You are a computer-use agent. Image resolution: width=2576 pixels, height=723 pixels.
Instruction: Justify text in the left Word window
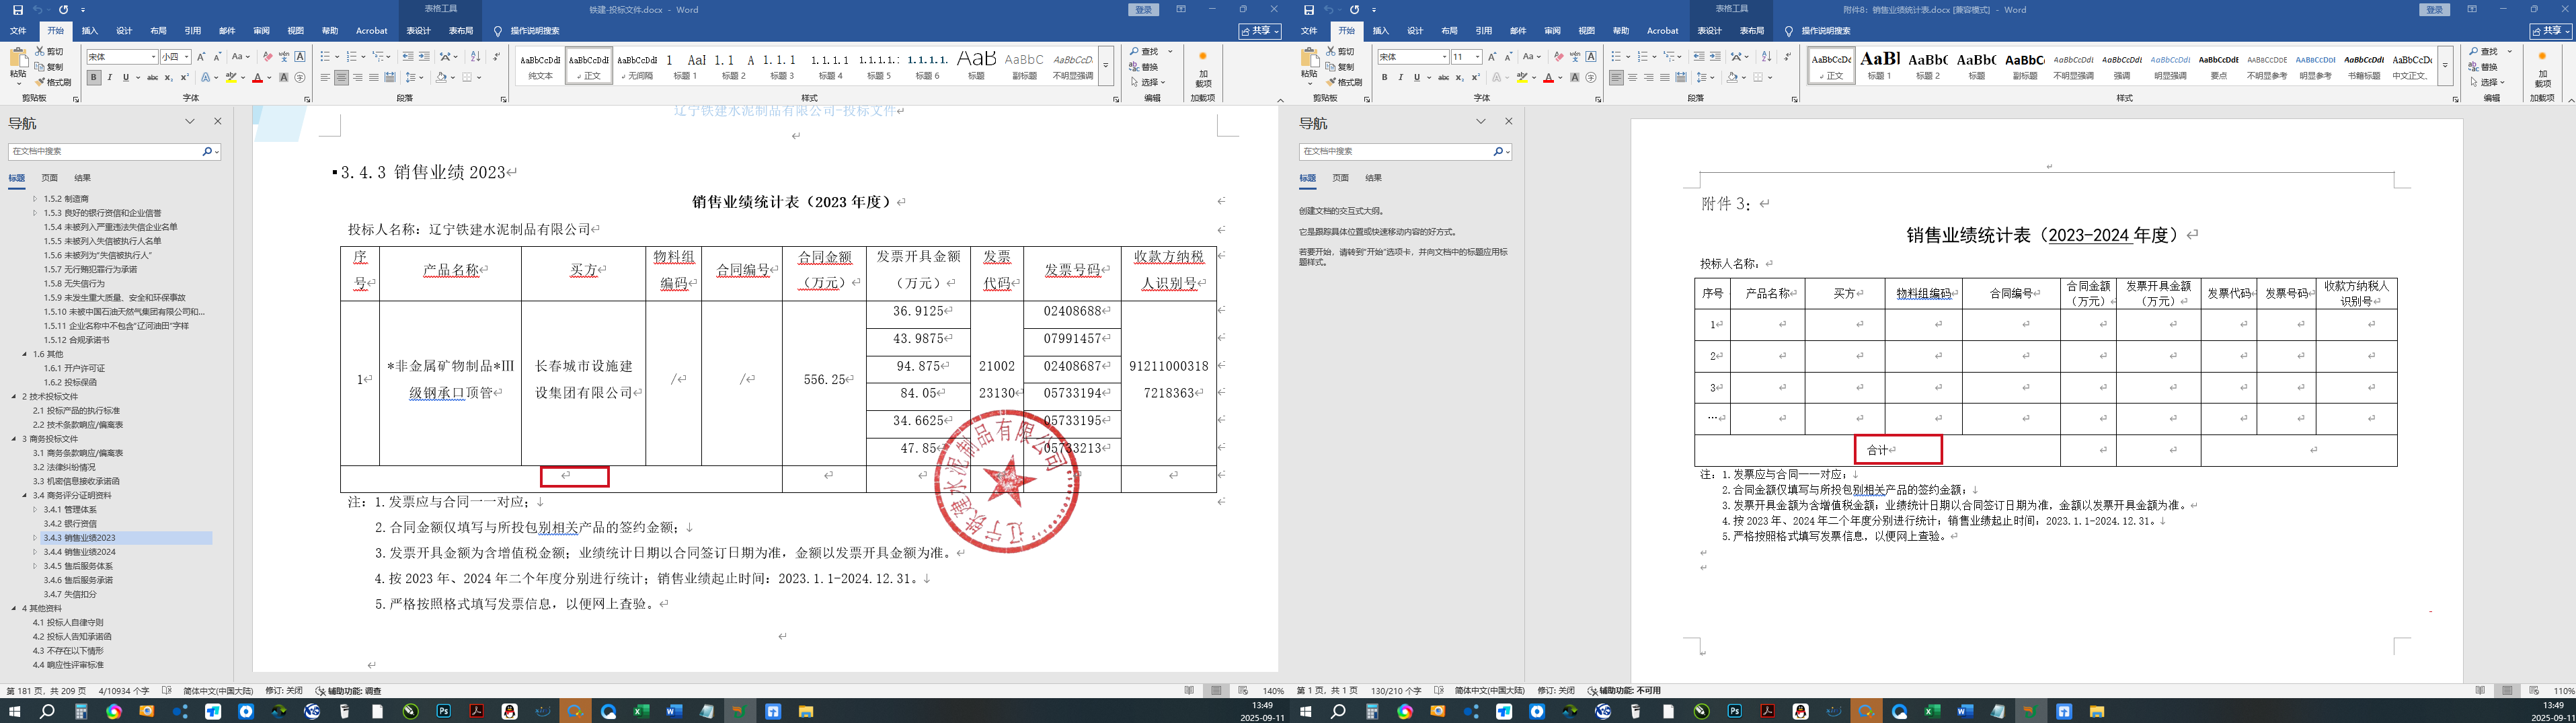coord(374,77)
